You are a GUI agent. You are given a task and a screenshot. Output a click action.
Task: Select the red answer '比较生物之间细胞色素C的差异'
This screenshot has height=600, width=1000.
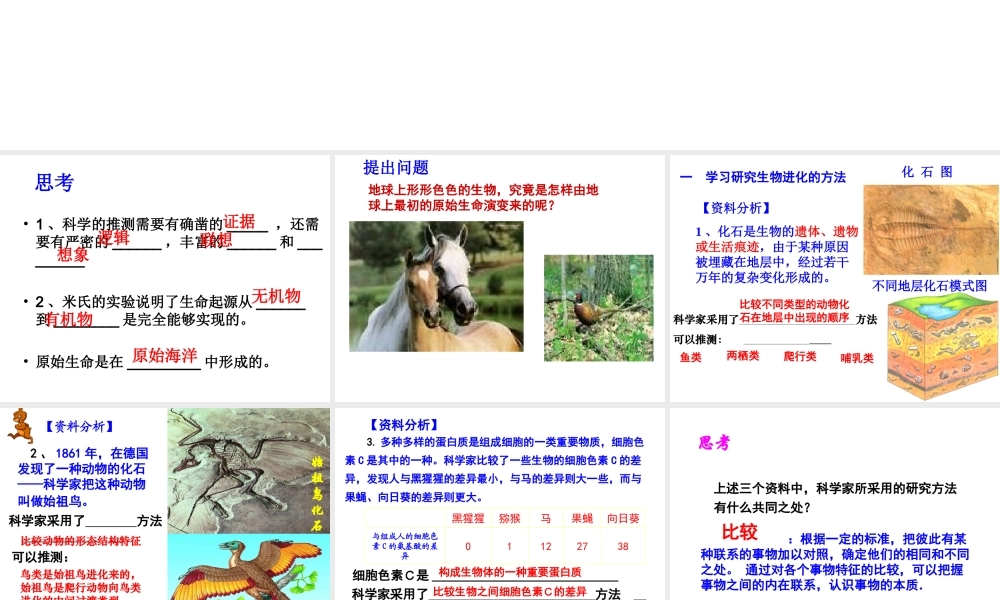coord(510,592)
